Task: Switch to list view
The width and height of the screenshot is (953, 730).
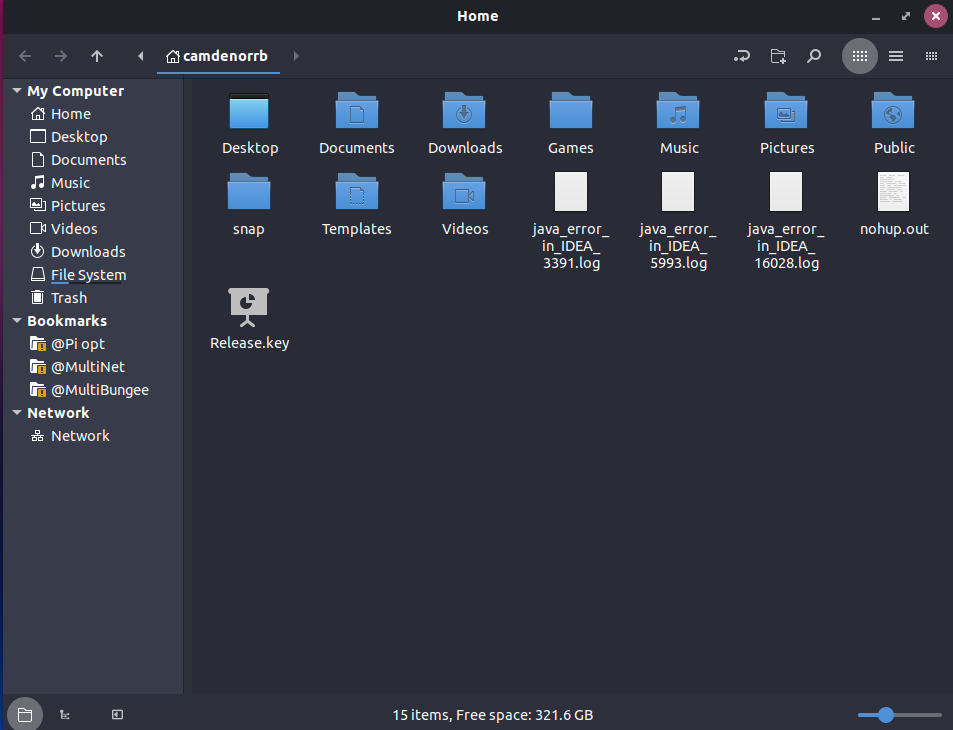Action: pos(896,56)
